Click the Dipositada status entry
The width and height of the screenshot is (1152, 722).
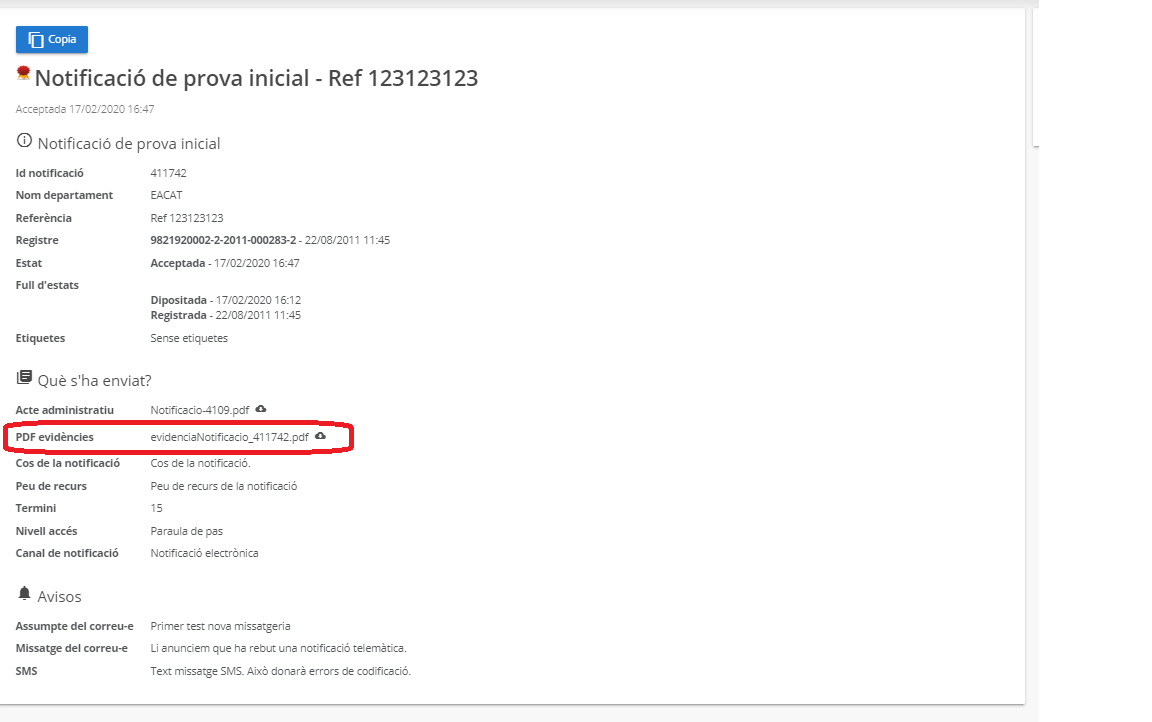226,300
